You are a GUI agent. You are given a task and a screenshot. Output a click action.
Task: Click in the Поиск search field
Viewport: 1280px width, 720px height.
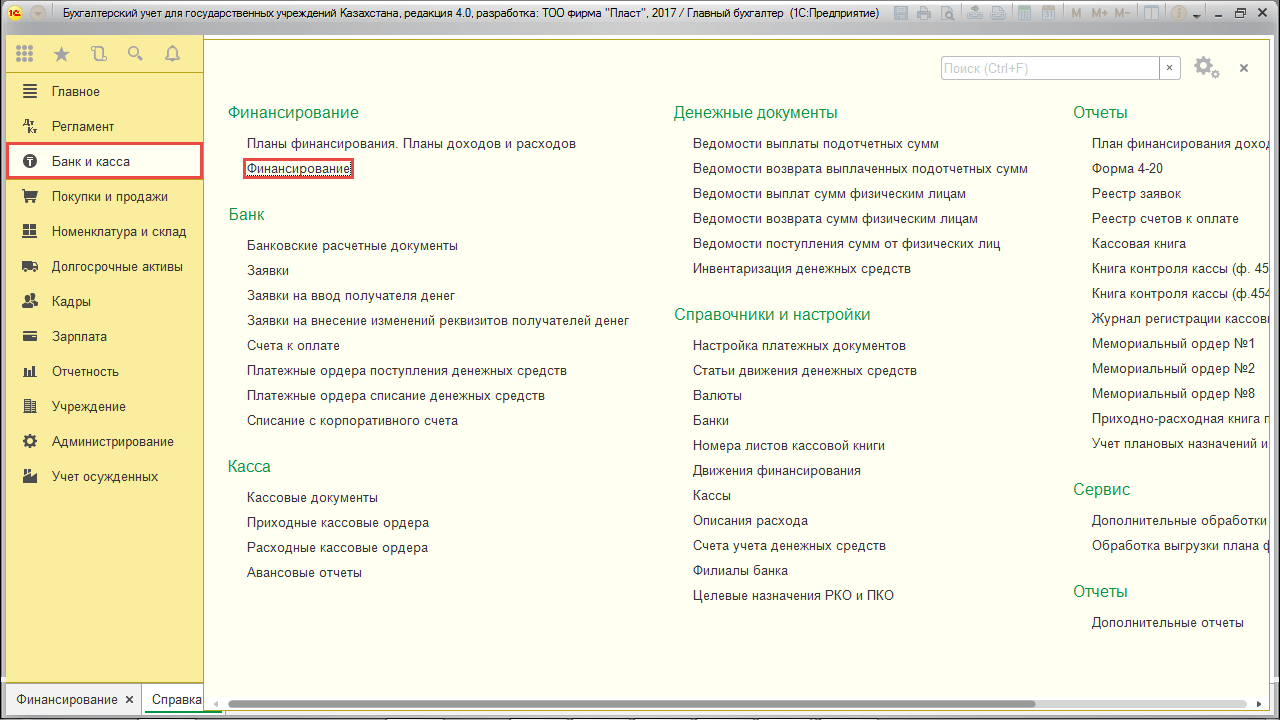pyautogui.click(x=1049, y=68)
